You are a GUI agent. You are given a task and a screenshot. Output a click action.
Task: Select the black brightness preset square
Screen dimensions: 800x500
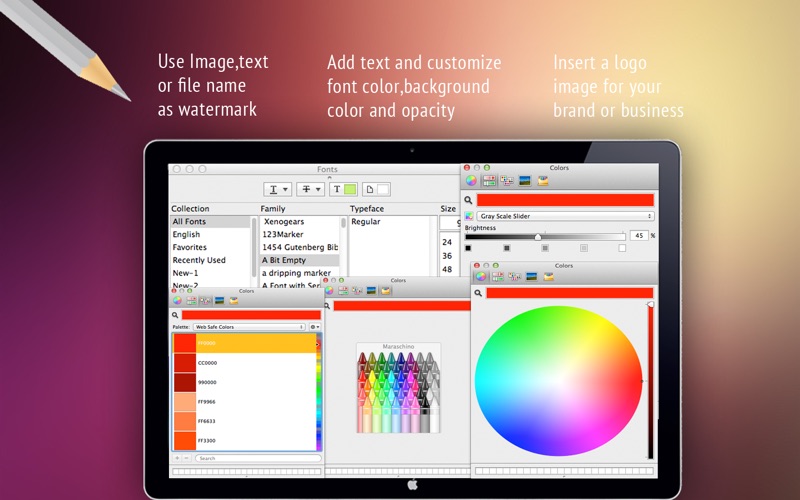[468, 248]
